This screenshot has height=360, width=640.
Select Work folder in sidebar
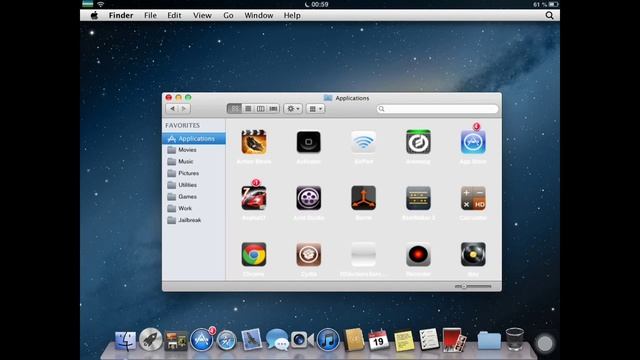tap(194, 209)
